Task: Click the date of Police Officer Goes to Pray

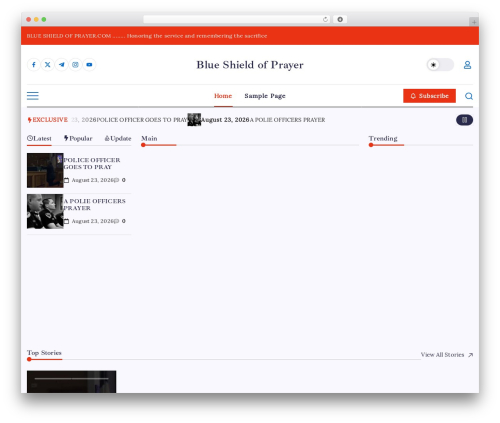Action: (89, 180)
